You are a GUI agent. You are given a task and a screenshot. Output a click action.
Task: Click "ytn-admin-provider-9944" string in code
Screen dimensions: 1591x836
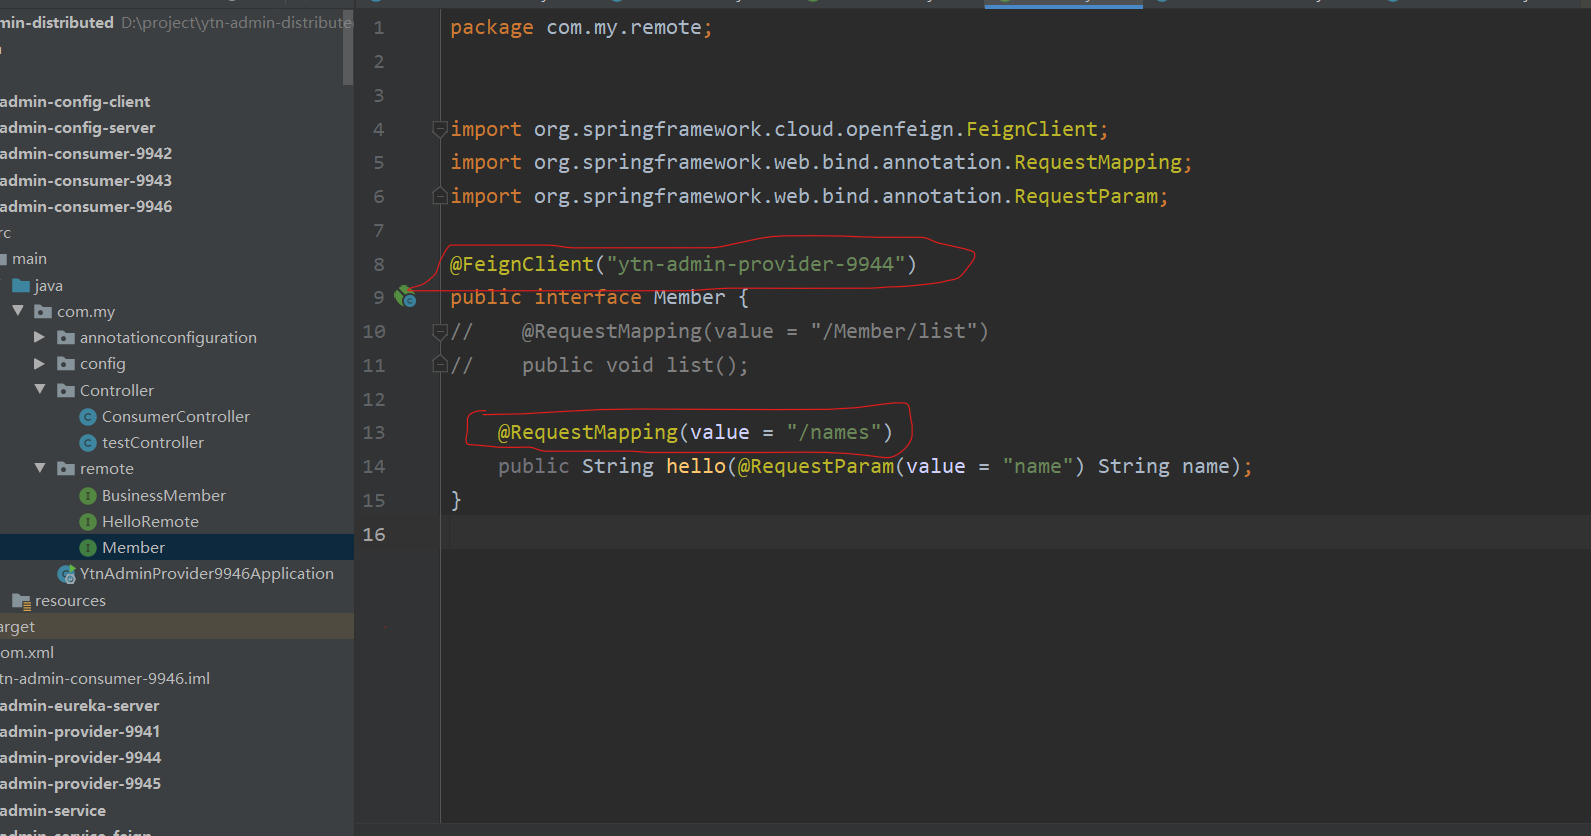756,264
